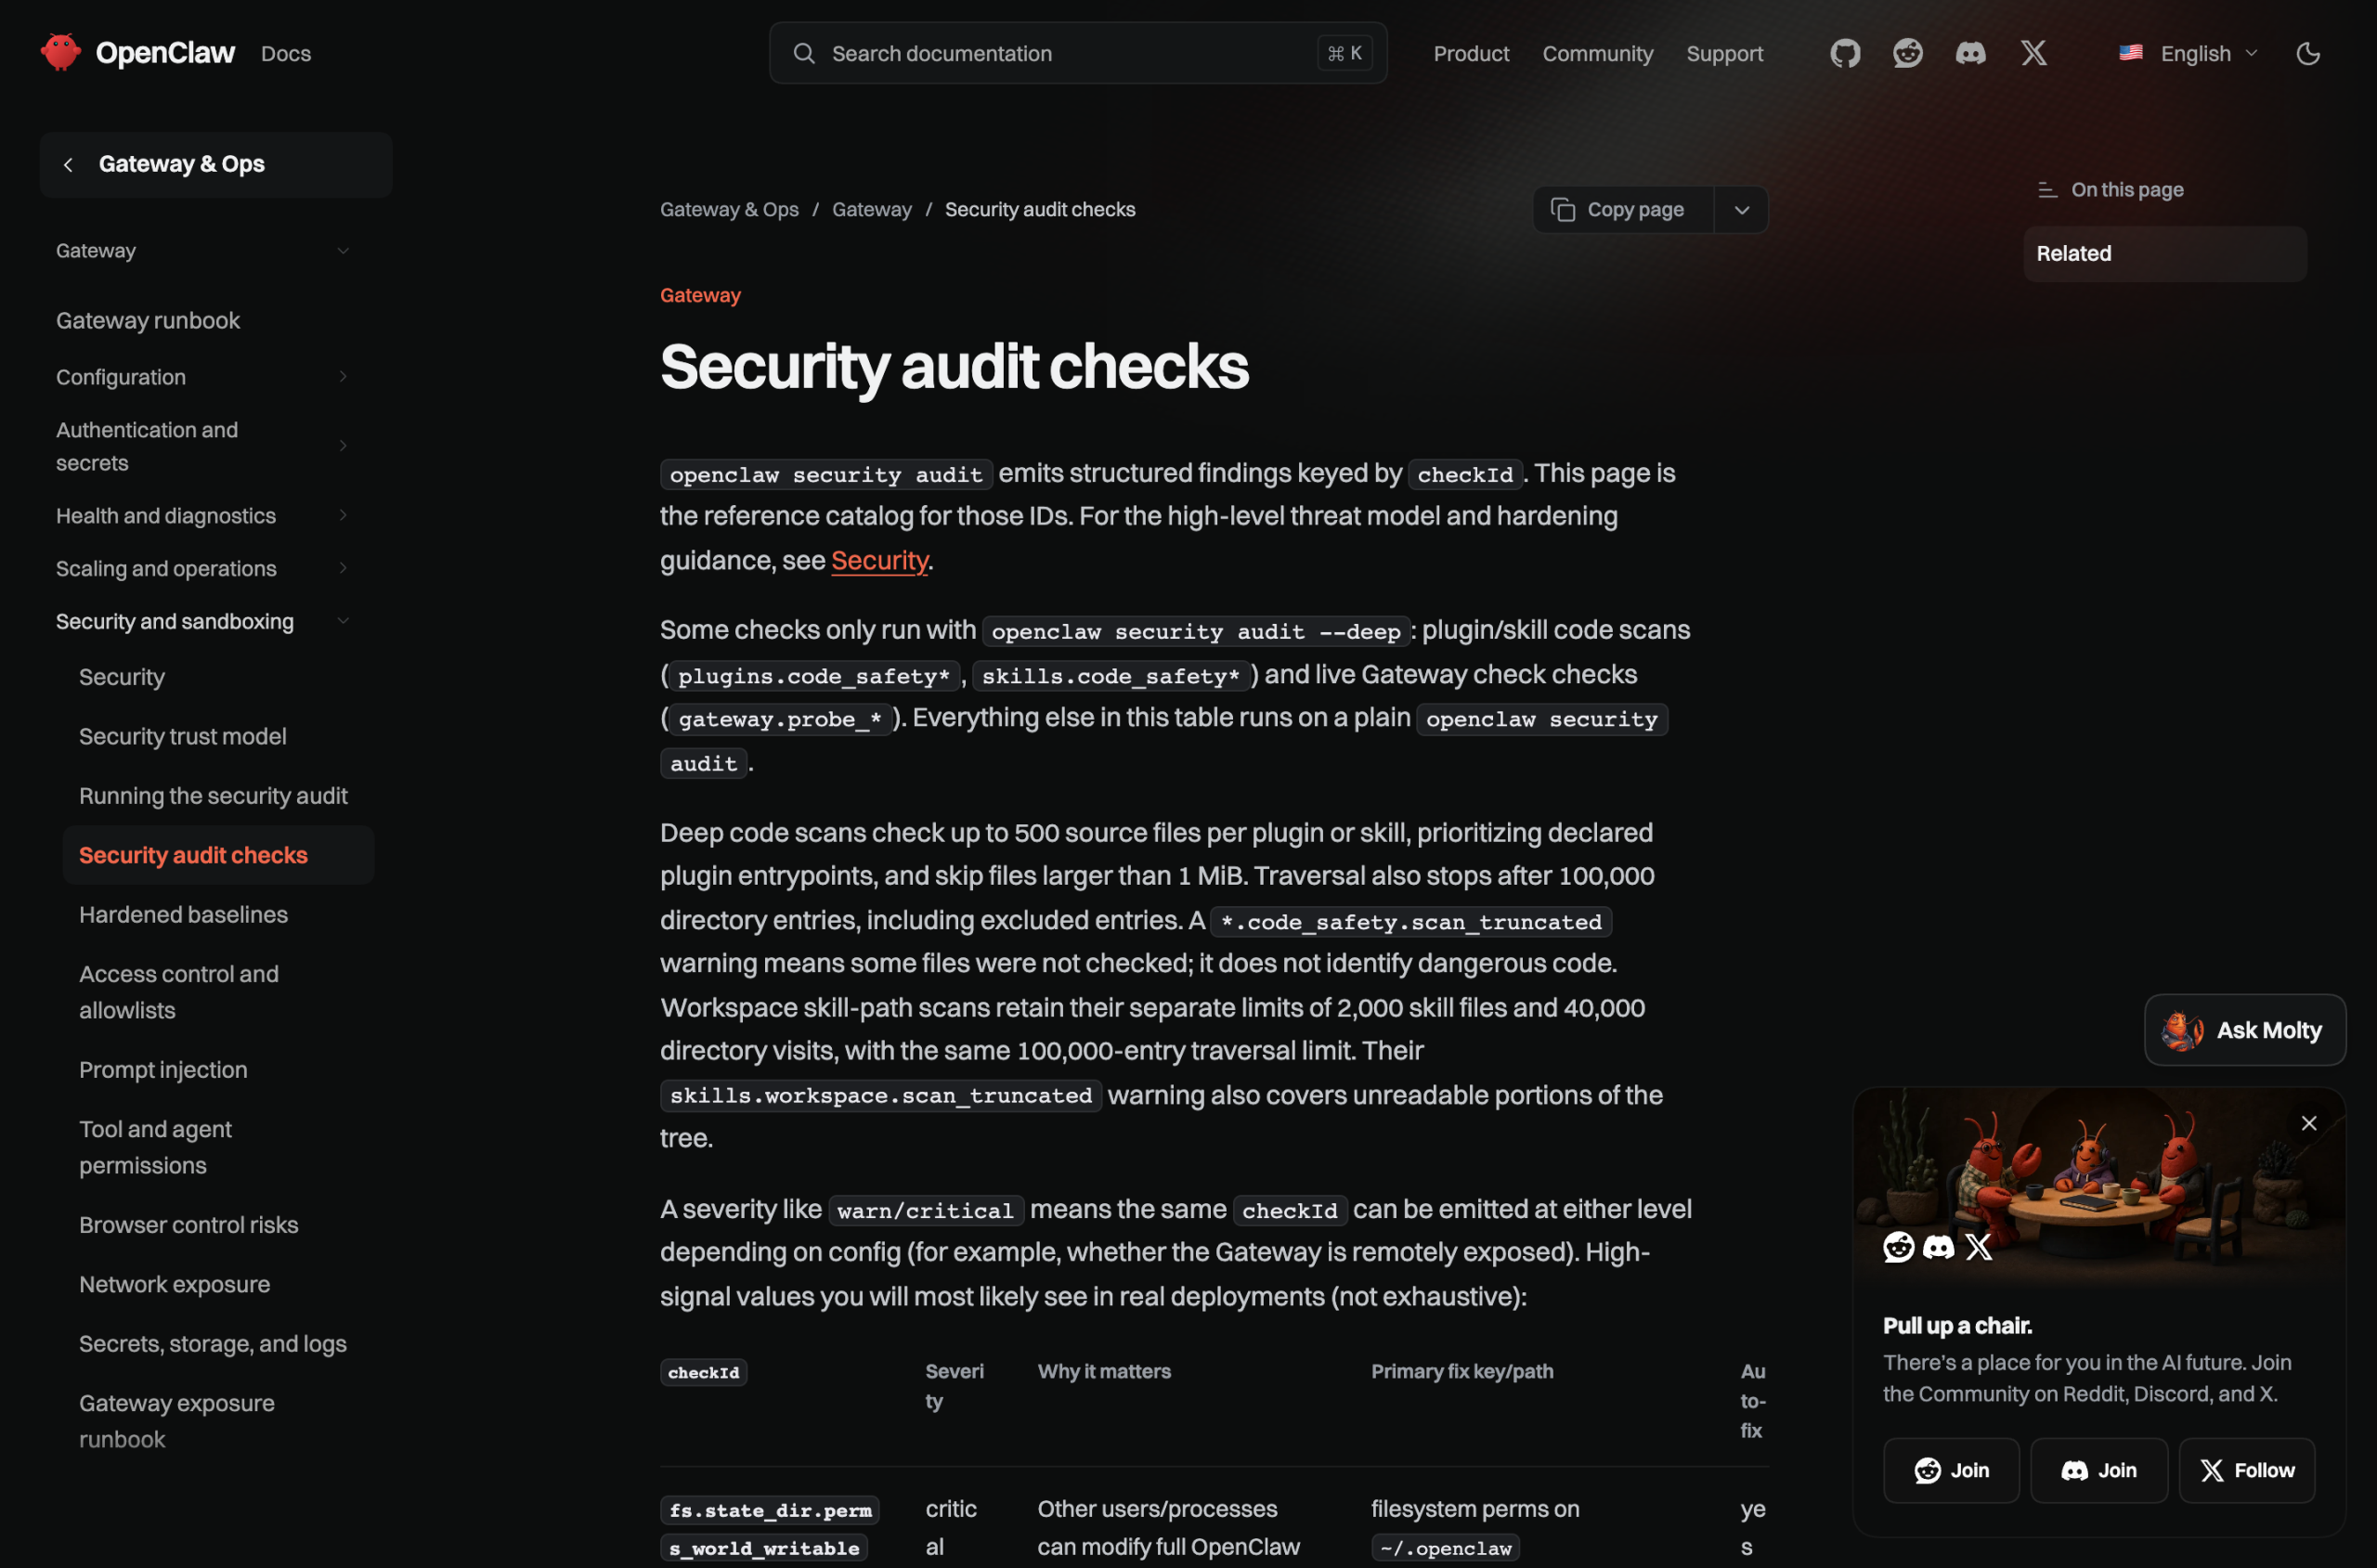Follow the Security link in intro paragraph
The width and height of the screenshot is (2377, 1568).
pos(879,560)
